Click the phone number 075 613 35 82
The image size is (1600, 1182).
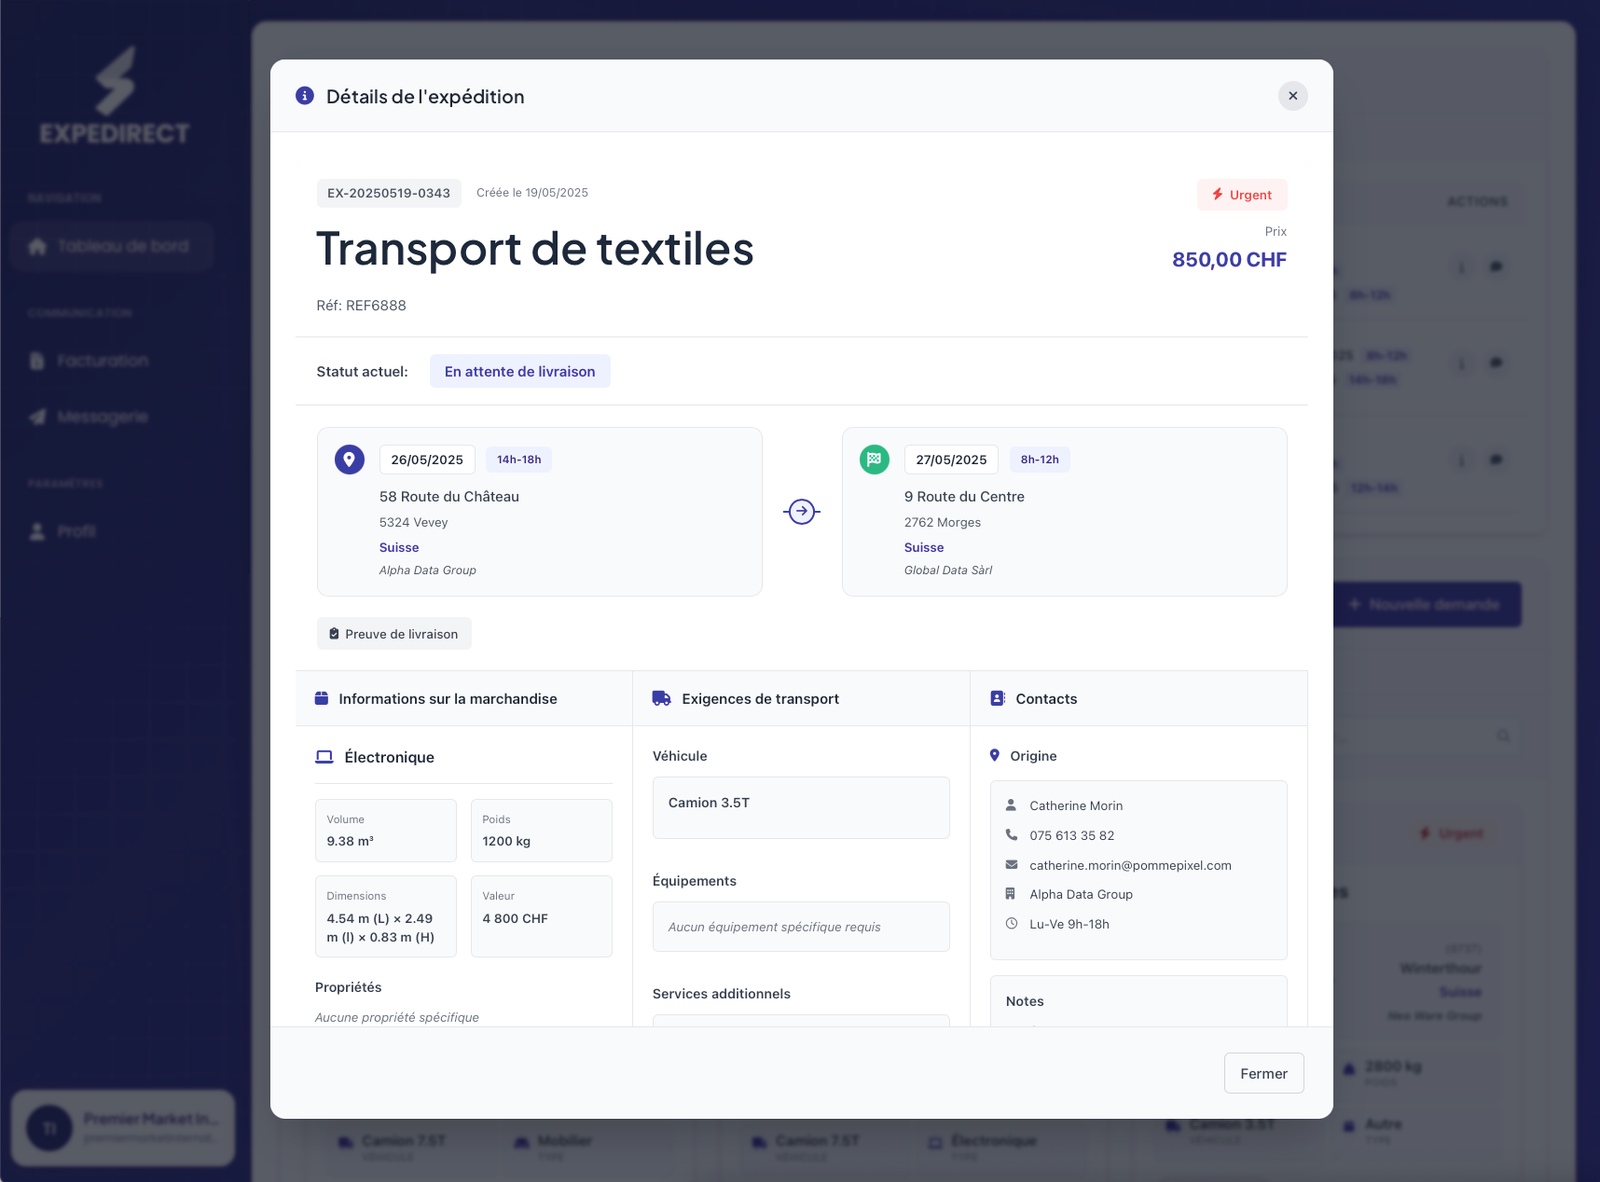click(x=1072, y=835)
